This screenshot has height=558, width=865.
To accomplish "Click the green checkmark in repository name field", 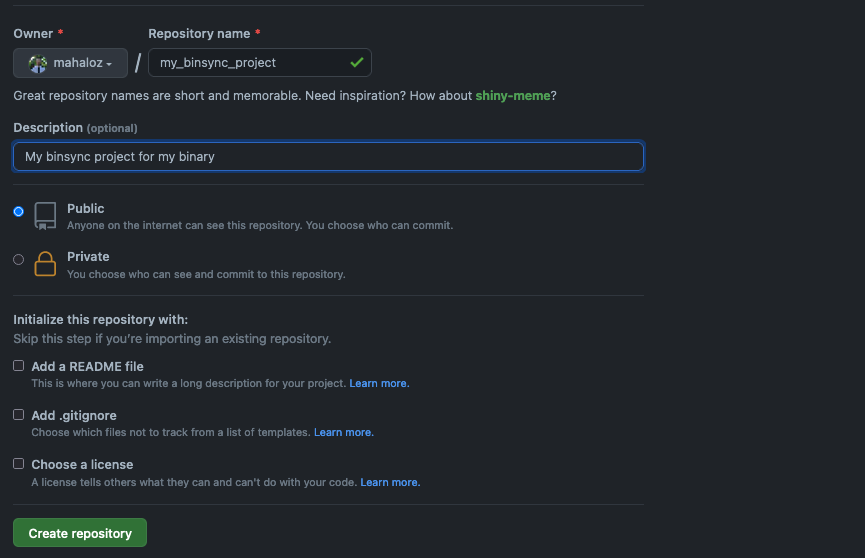I will tap(356, 63).
